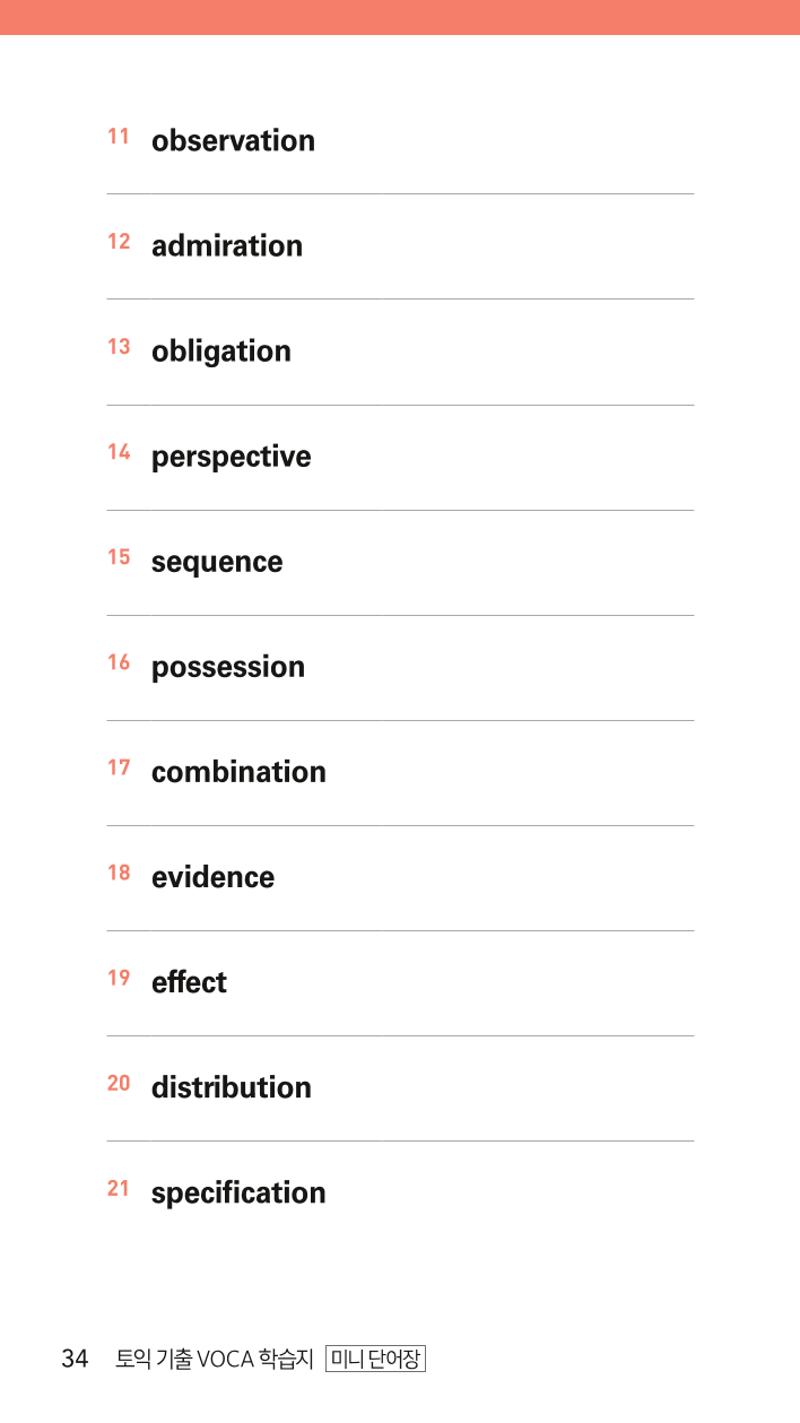The height and width of the screenshot is (1423, 800).
Task: Click the orange header bar
Action: (x=400, y=17)
